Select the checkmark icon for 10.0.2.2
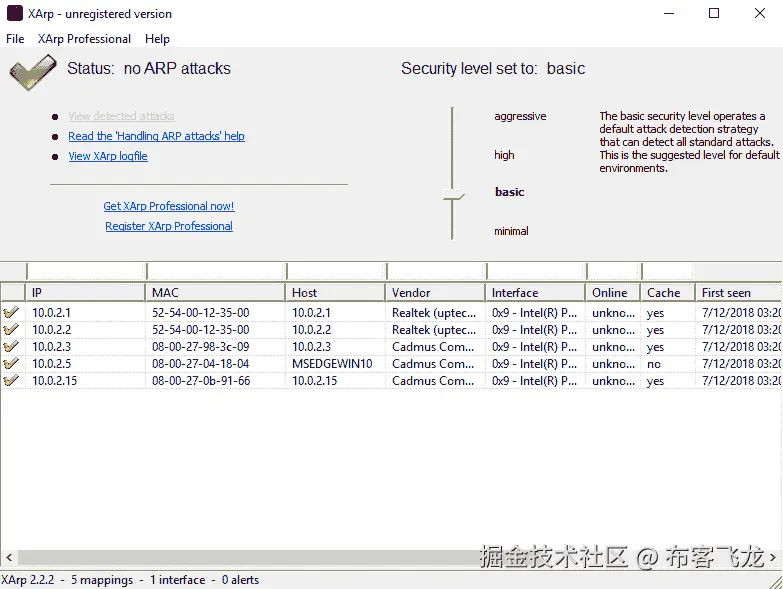This screenshot has height=589, width=783. click(x=11, y=329)
